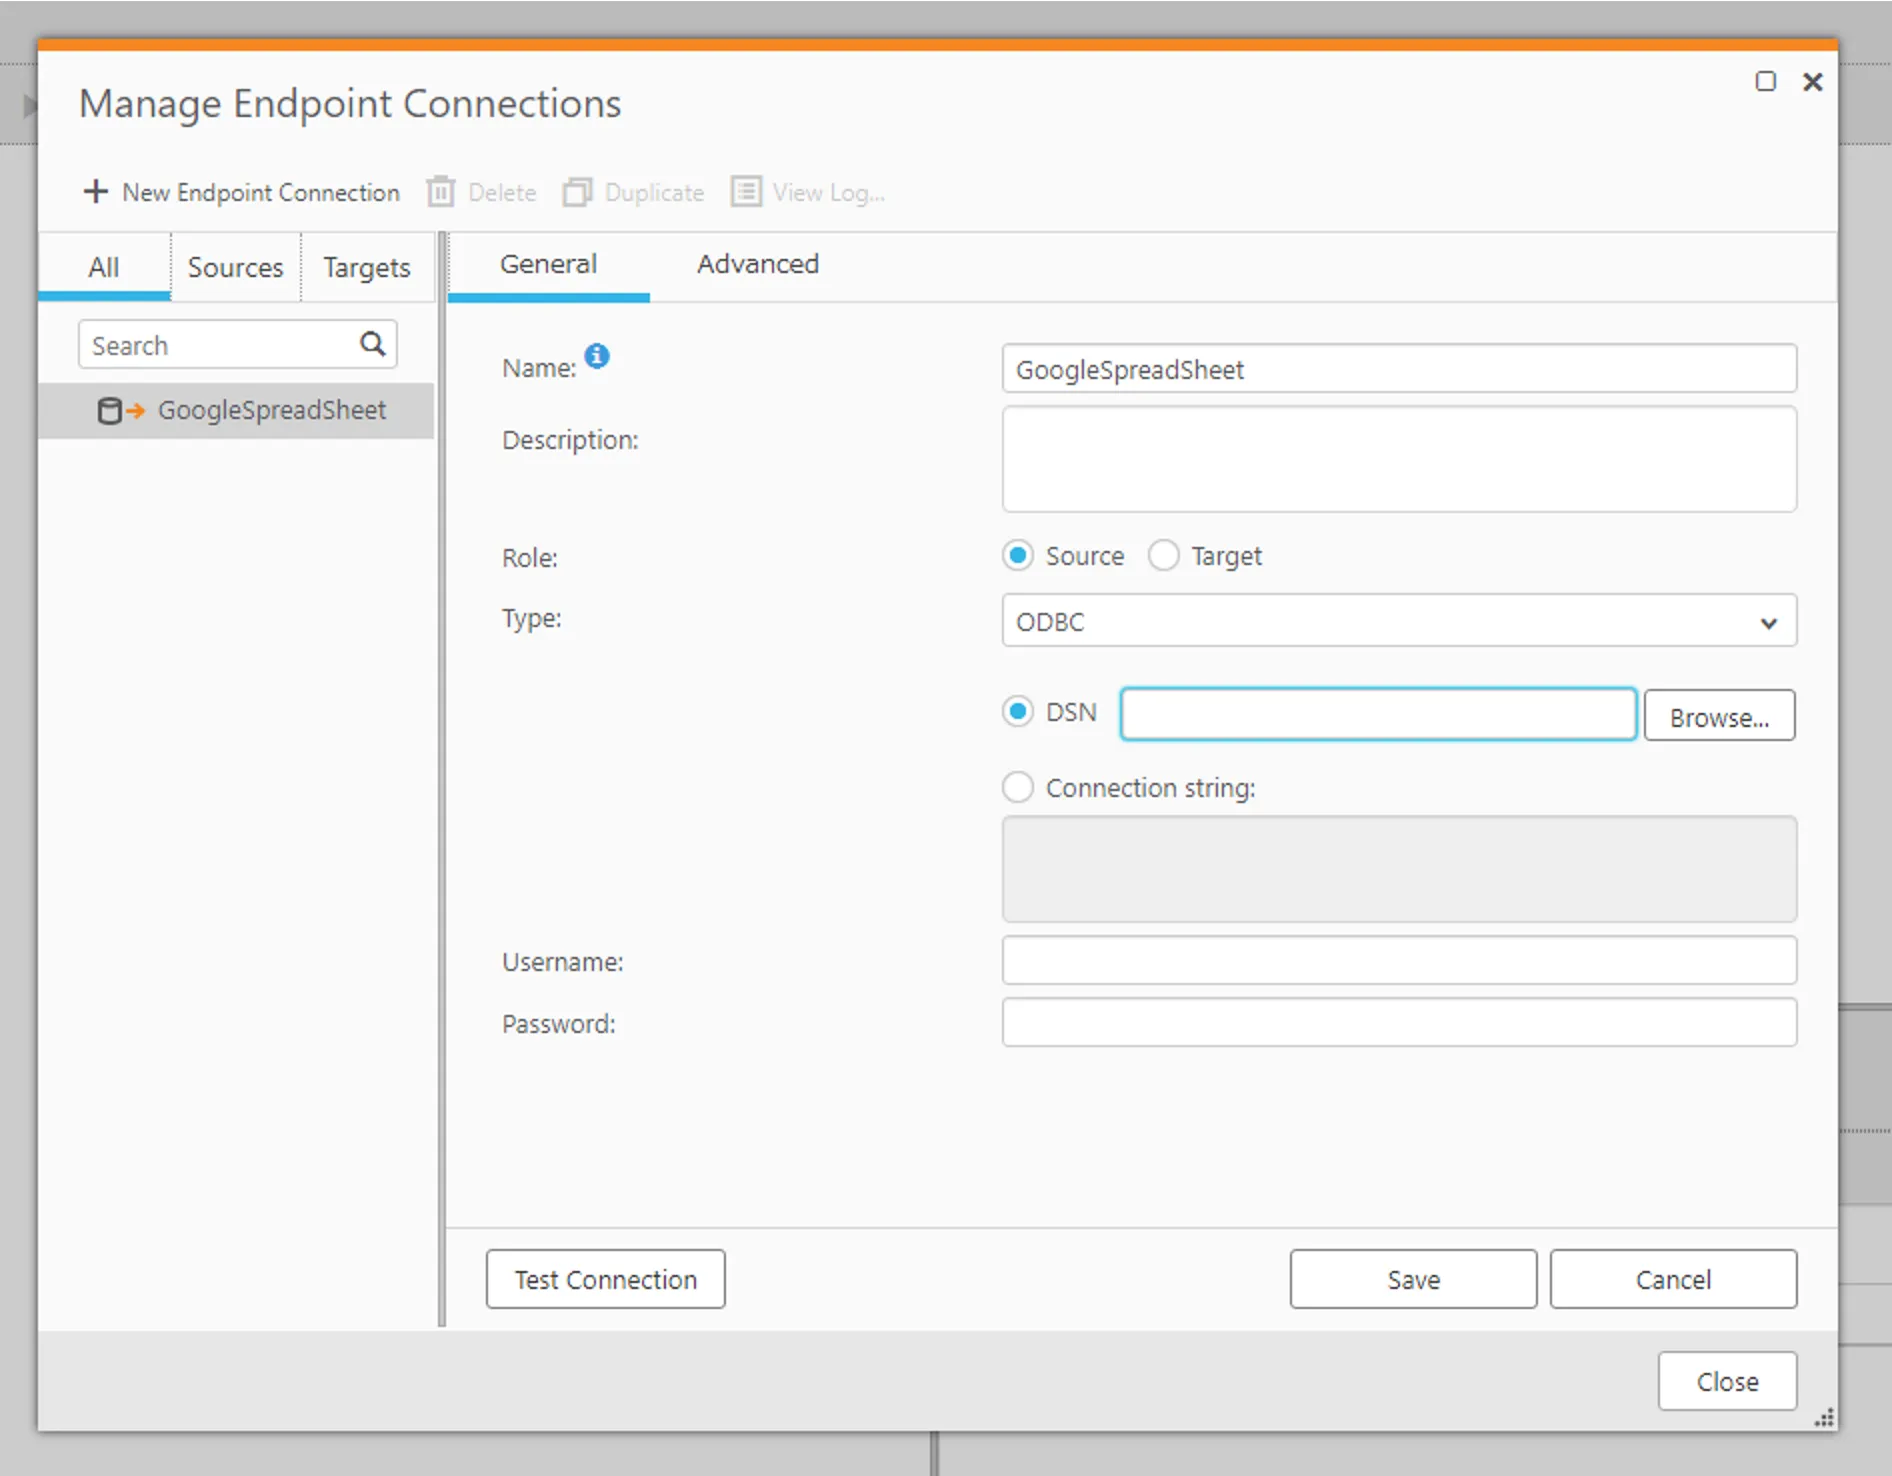1892x1476 pixels.
Task: Show the Sources tab list
Action: click(x=235, y=268)
